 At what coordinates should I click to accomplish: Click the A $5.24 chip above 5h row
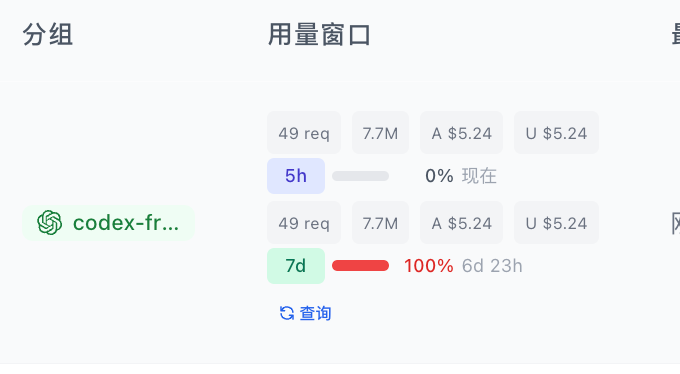pos(461,133)
